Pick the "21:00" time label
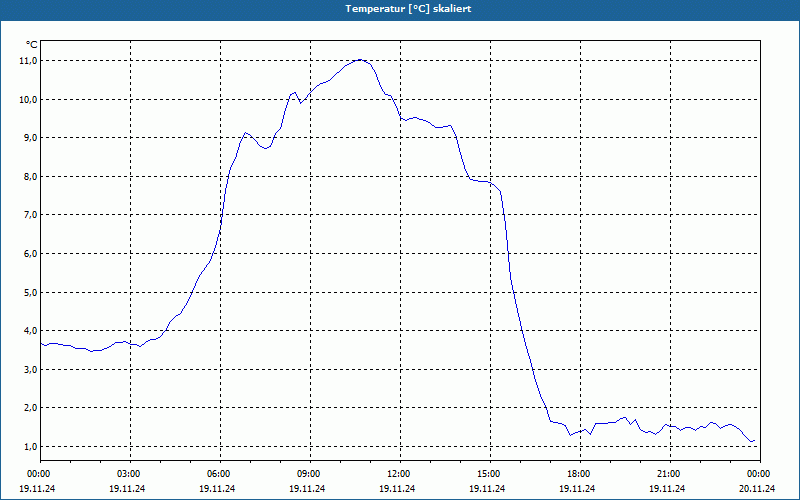The image size is (800, 500). tap(670, 474)
